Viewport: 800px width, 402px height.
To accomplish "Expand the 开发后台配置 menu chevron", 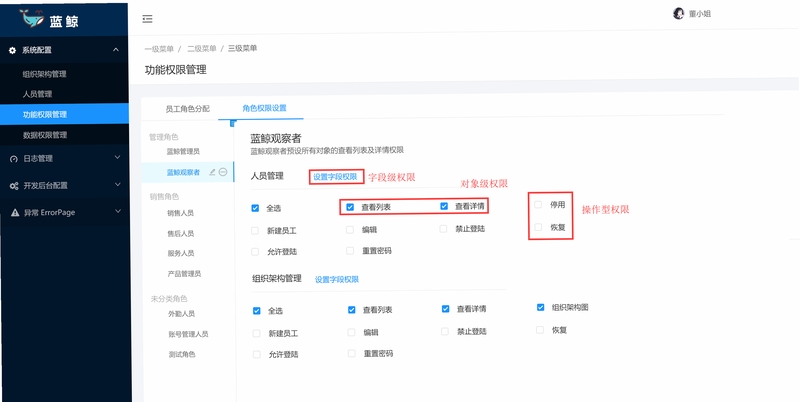I will (x=117, y=184).
